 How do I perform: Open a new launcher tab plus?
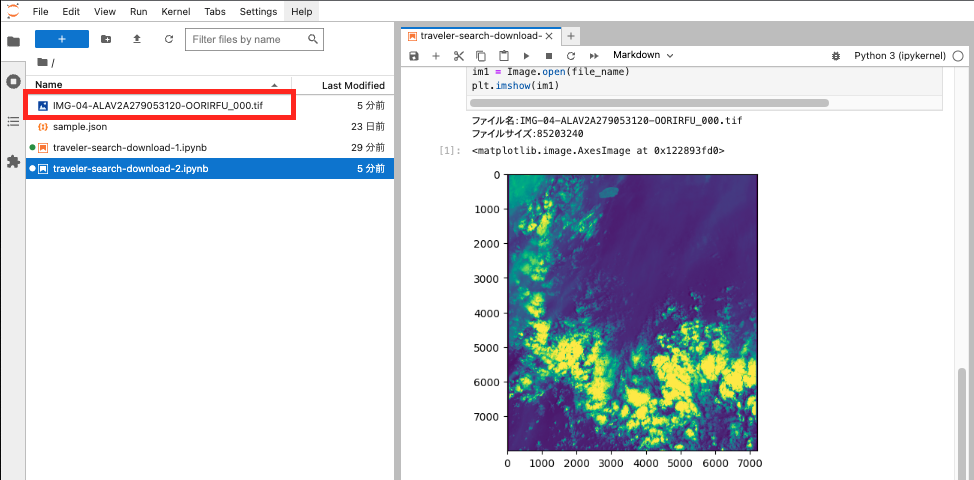pyautogui.click(x=571, y=36)
